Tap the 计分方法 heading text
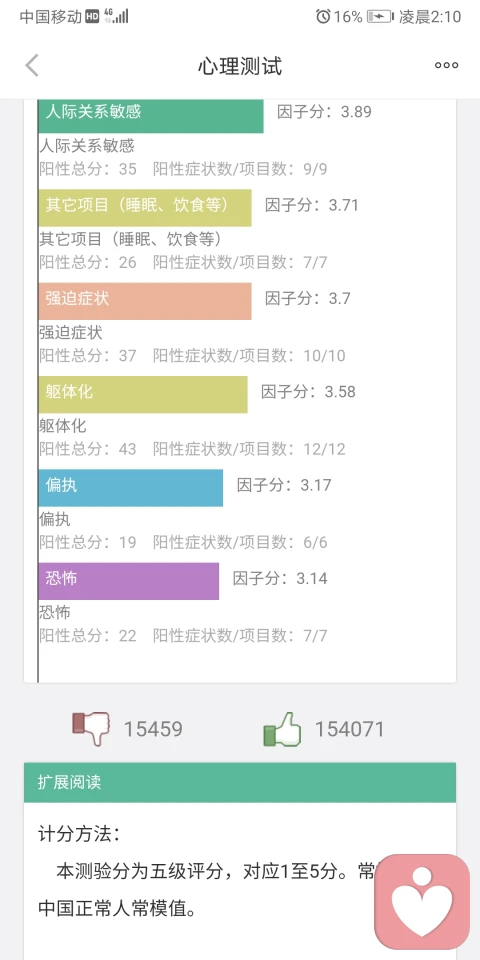 pyautogui.click(x=80, y=834)
